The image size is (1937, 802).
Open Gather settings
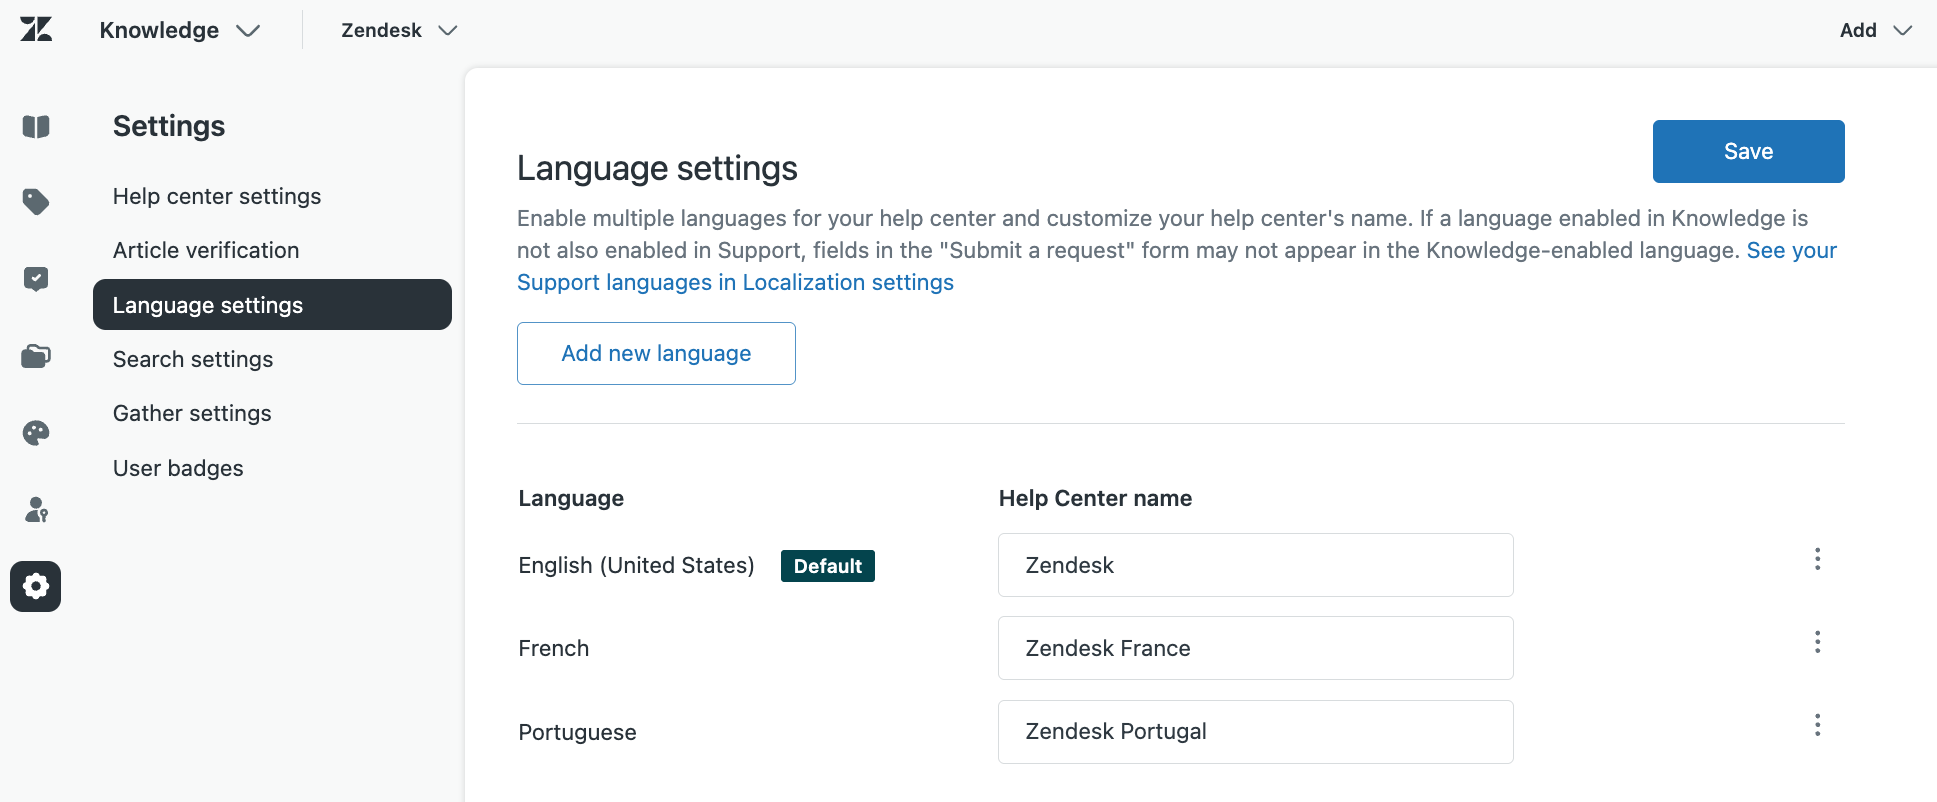192,413
